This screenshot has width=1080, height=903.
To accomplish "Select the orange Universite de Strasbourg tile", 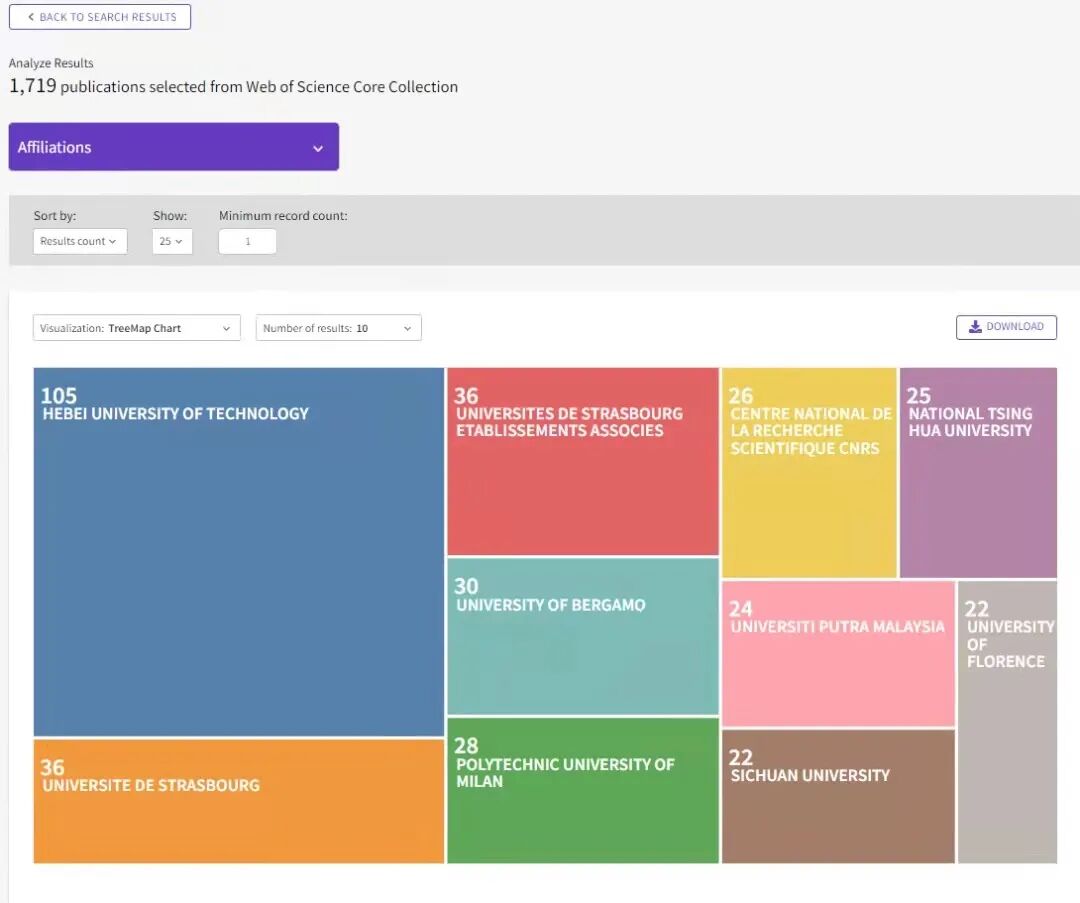I will tap(239, 801).
